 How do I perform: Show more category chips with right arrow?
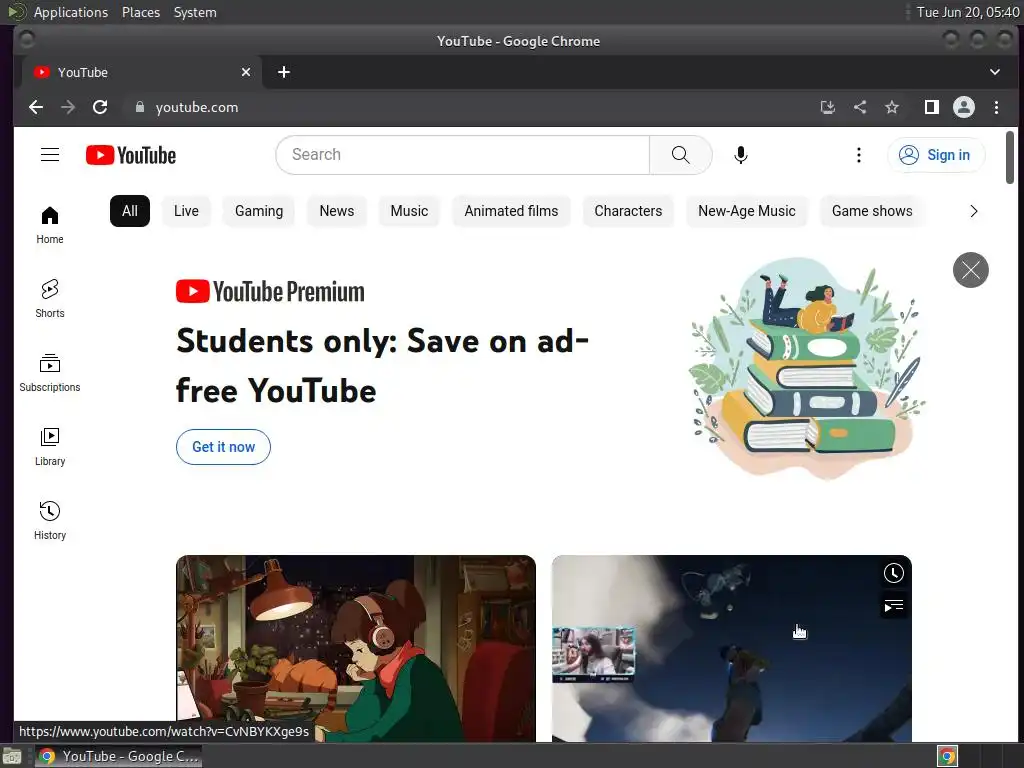point(974,211)
